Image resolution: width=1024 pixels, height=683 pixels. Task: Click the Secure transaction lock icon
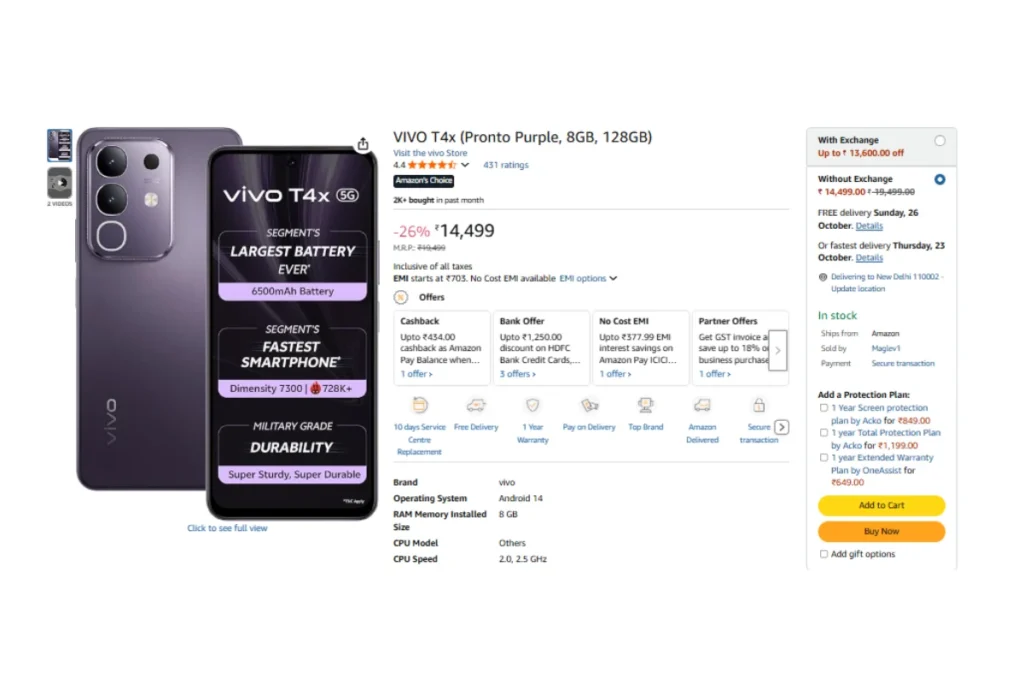(x=758, y=405)
